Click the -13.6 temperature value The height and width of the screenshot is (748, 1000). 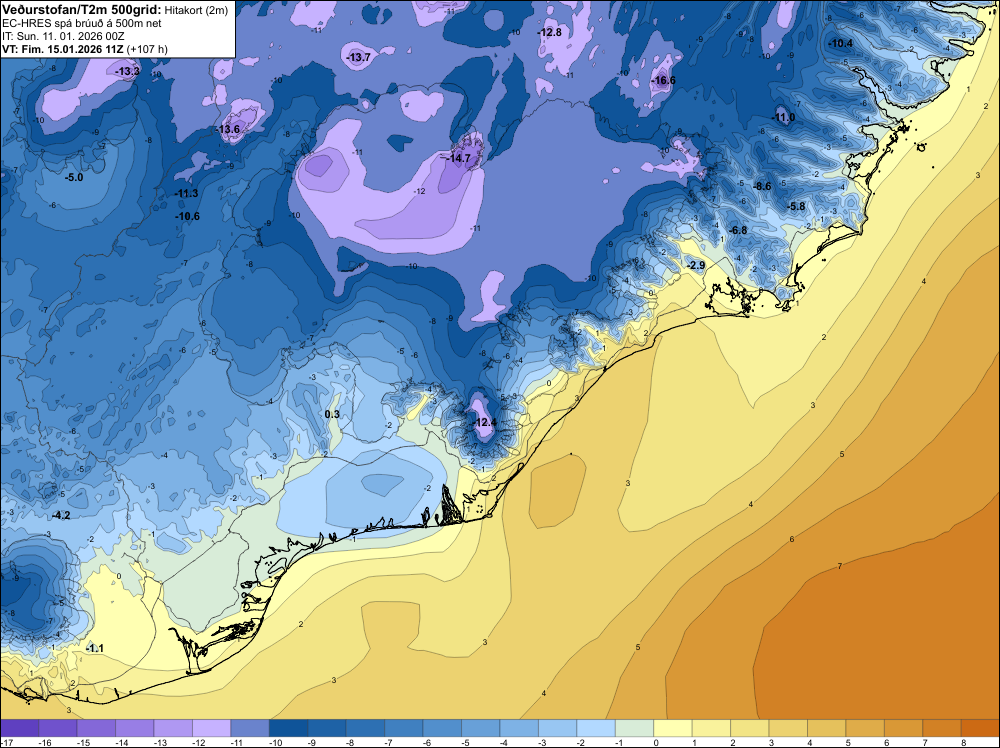228,129
